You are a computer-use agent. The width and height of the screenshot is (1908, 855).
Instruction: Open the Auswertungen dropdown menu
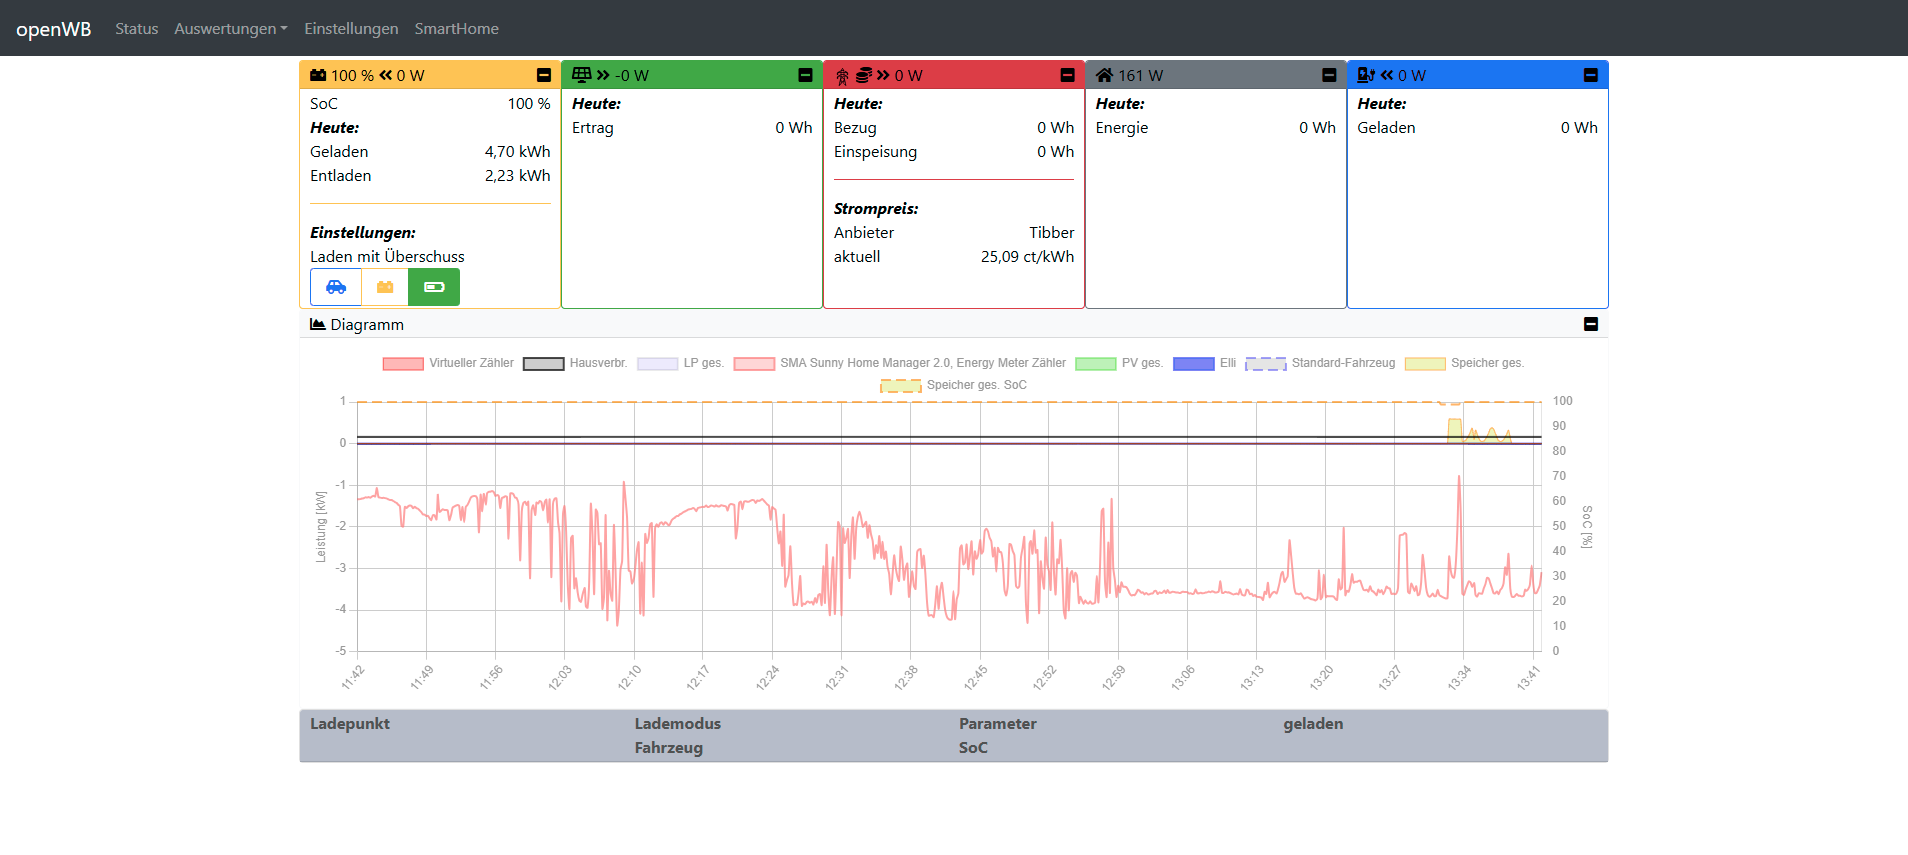pyautogui.click(x=231, y=28)
